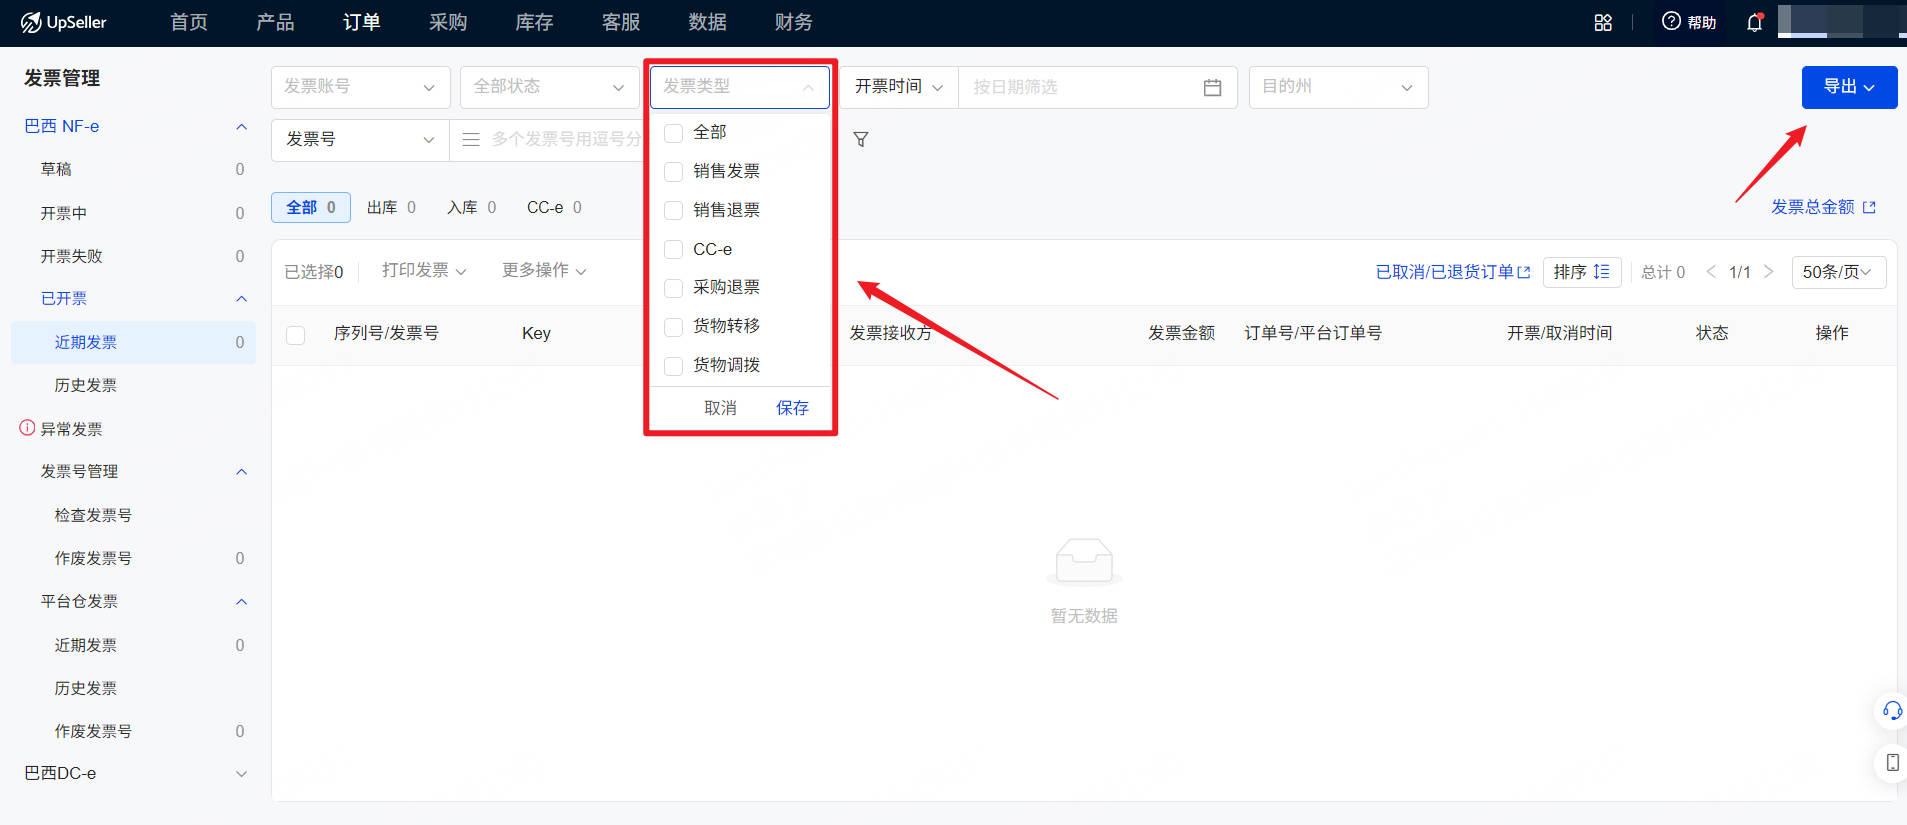Screen dimensions: 1907x825
Task: Click 保存 in the dropdown panel
Action: click(792, 408)
